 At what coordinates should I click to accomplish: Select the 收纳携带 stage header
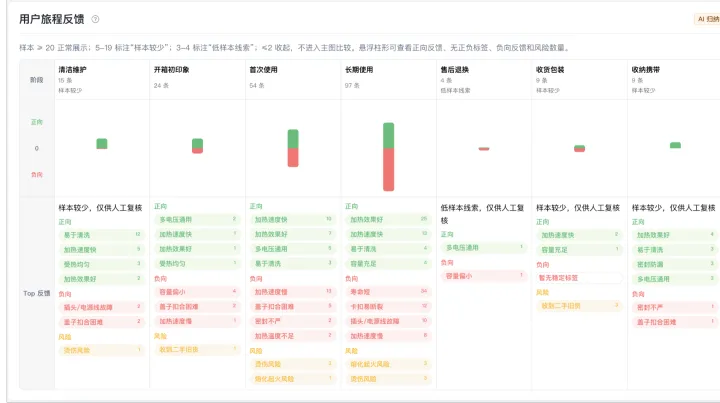pyautogui.click(x=645, y=70)
